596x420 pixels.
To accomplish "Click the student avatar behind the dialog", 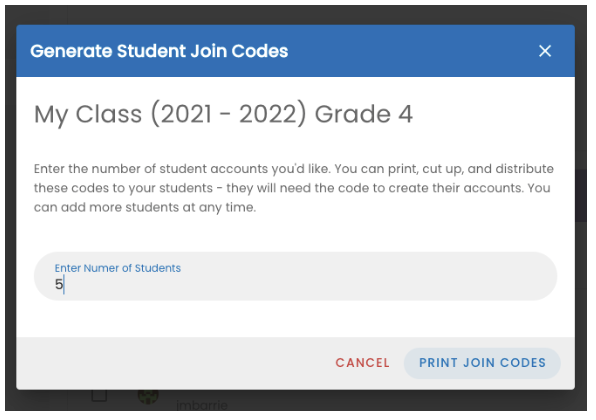I will pos(148,396).
